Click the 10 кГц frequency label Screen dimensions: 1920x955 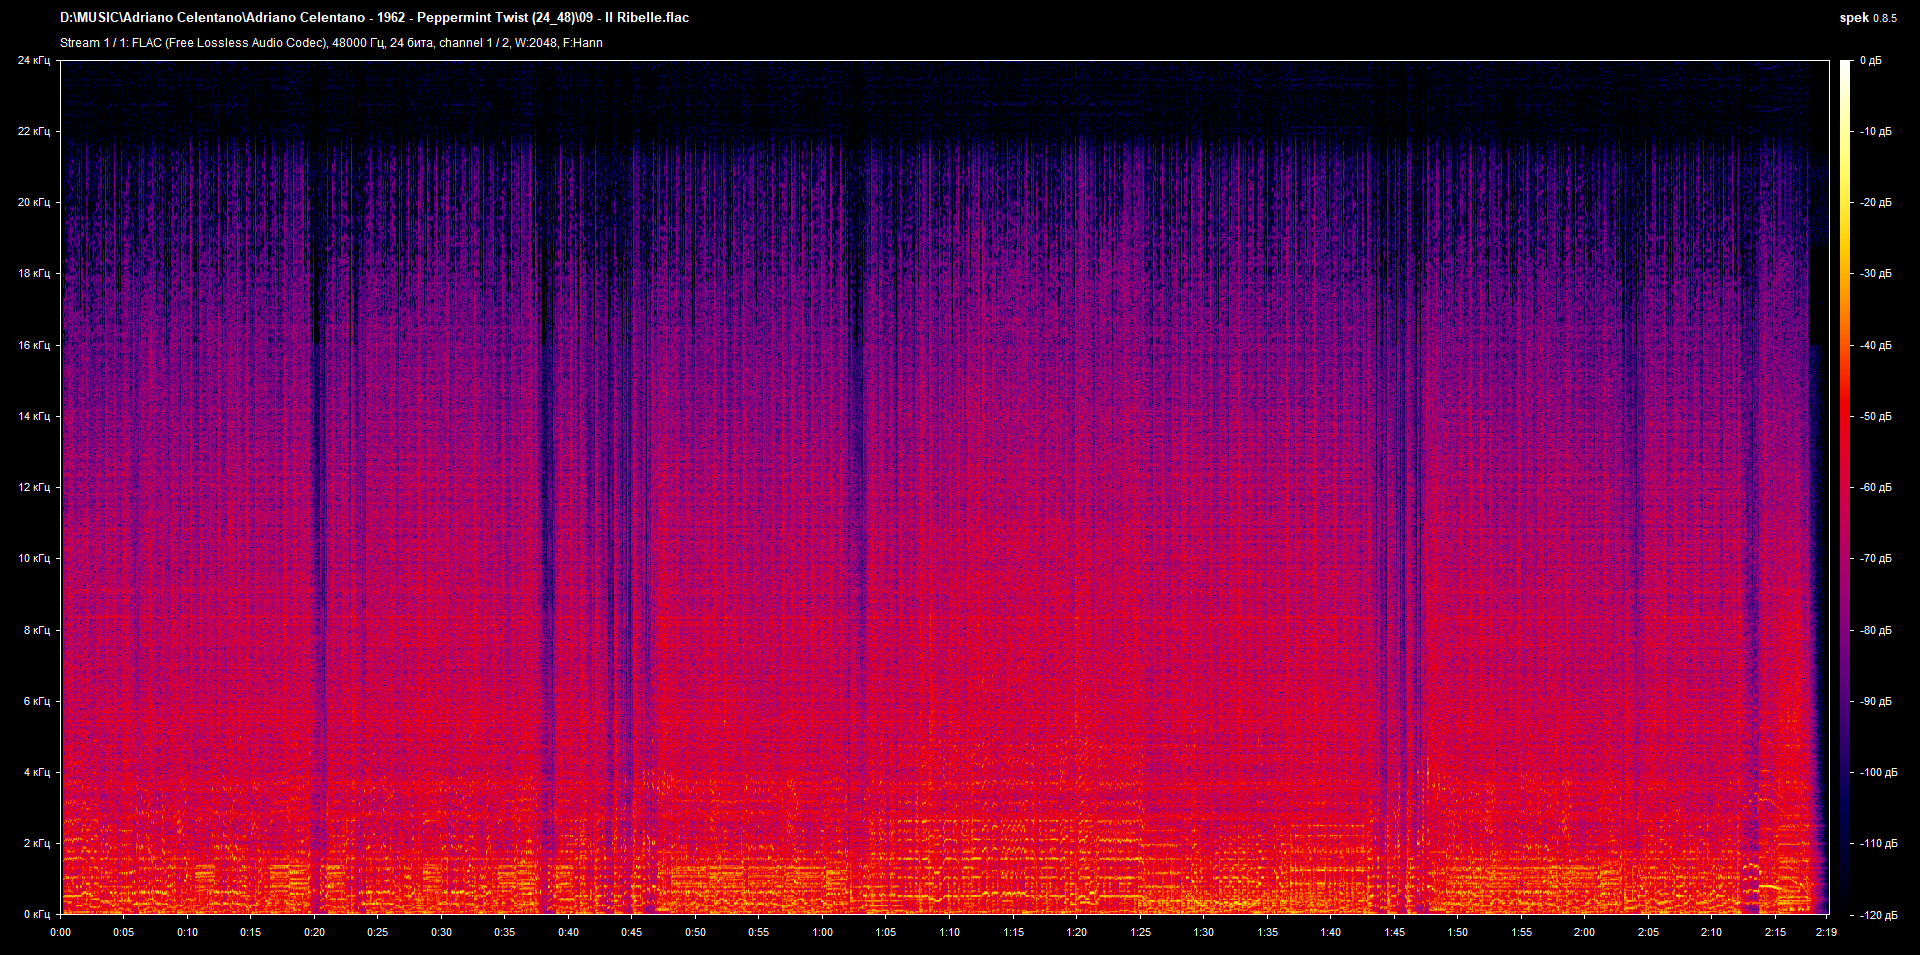tap(34, 558)
